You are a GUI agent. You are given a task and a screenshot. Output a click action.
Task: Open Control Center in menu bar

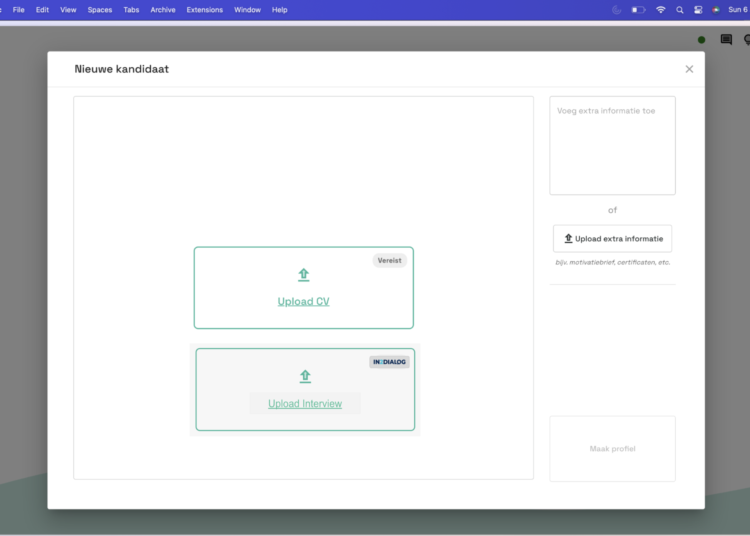click(698, 10)
